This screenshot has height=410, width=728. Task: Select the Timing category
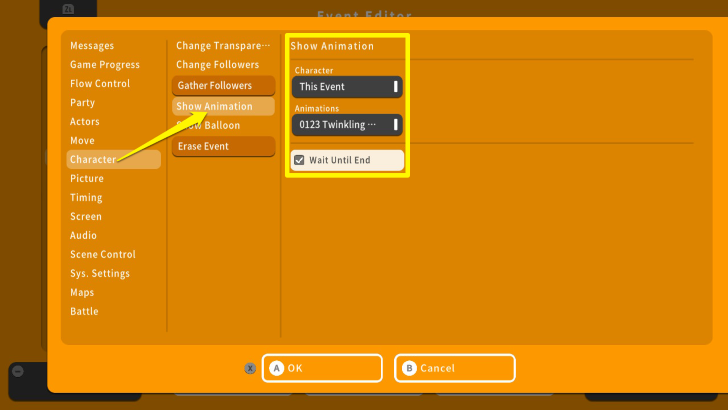pos(86,197)
